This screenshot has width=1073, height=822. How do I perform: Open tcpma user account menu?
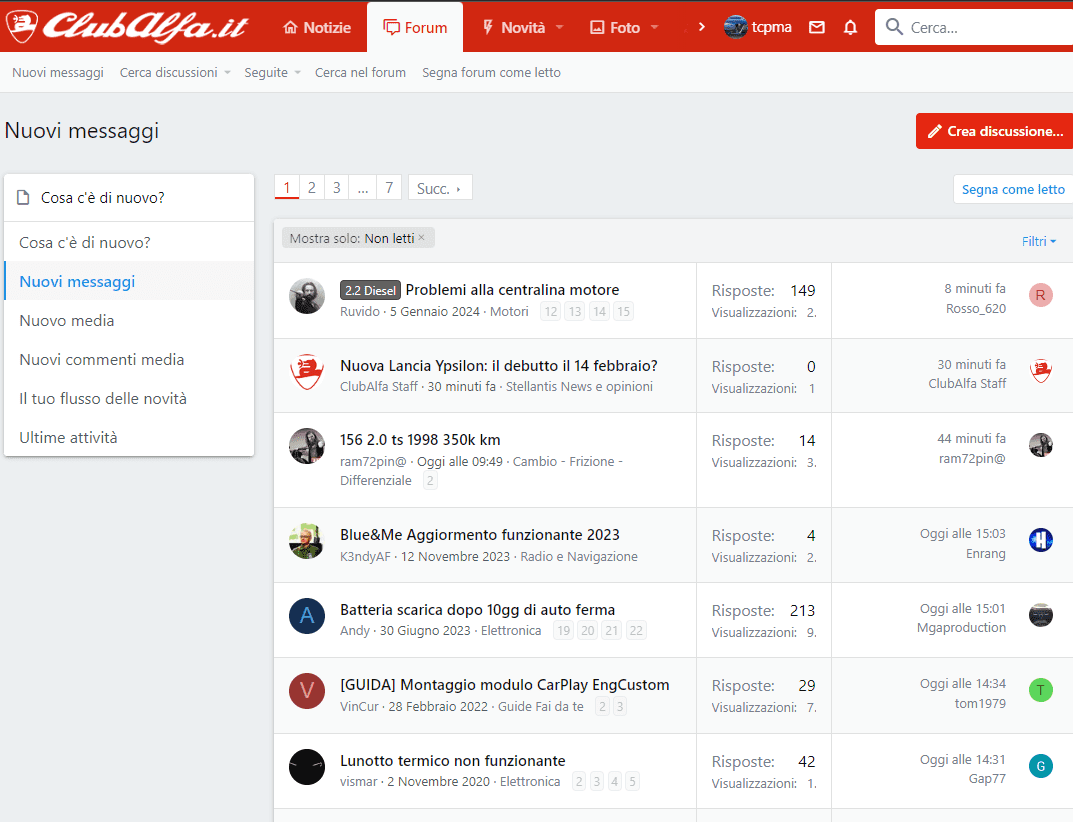pyautogui.click(x=758, y=27)
